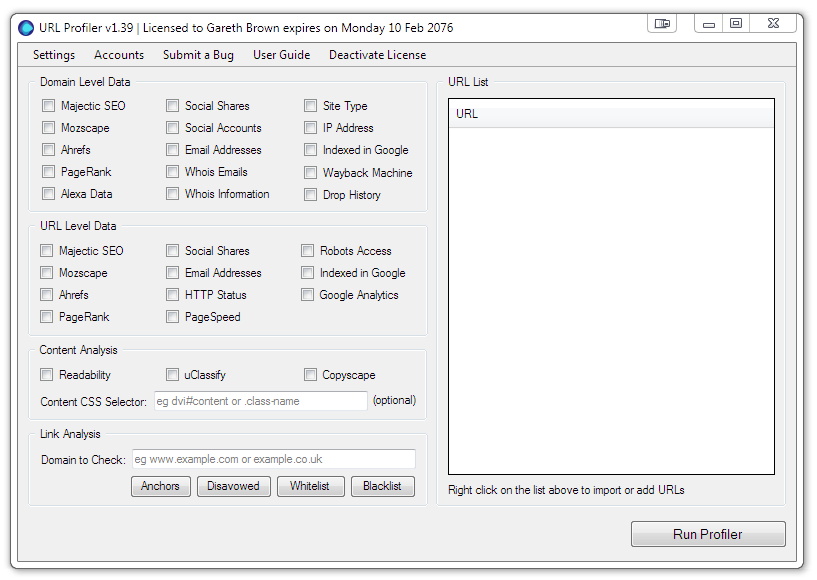817x580 pixels.
Task: Enable HTTP Status under URL Level Data
Action: click(x=172, y=294)
